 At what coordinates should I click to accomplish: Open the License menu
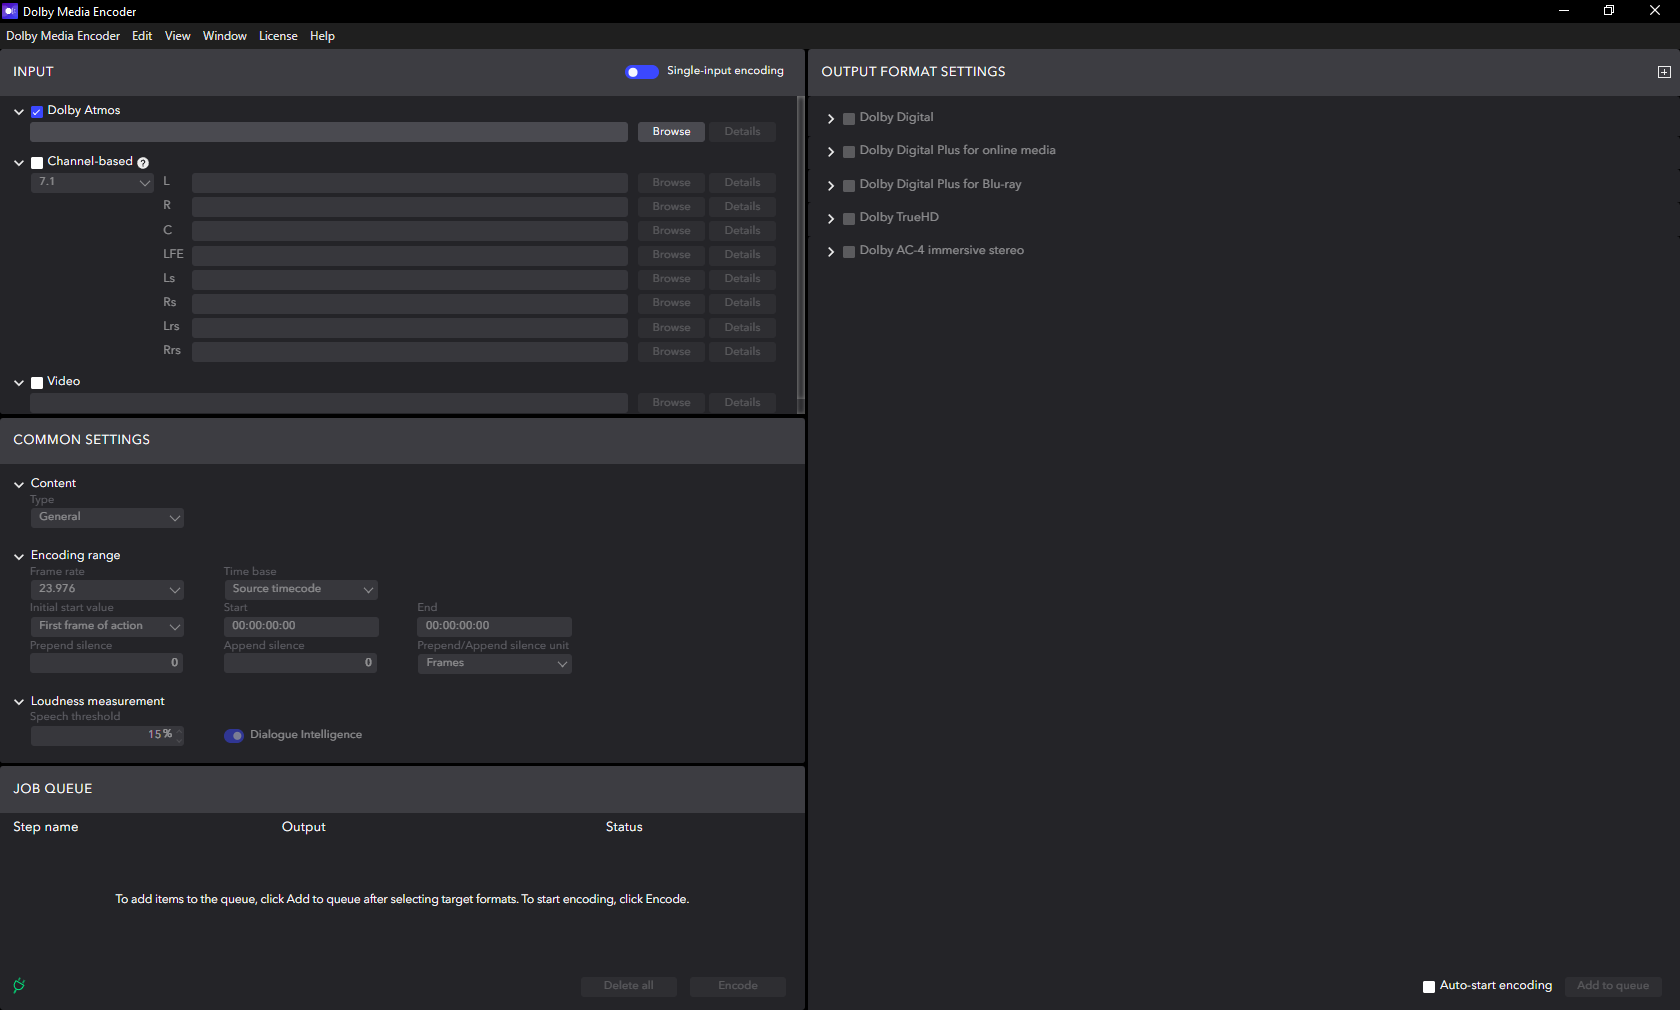pyautogui.click(x=278, y=36)
